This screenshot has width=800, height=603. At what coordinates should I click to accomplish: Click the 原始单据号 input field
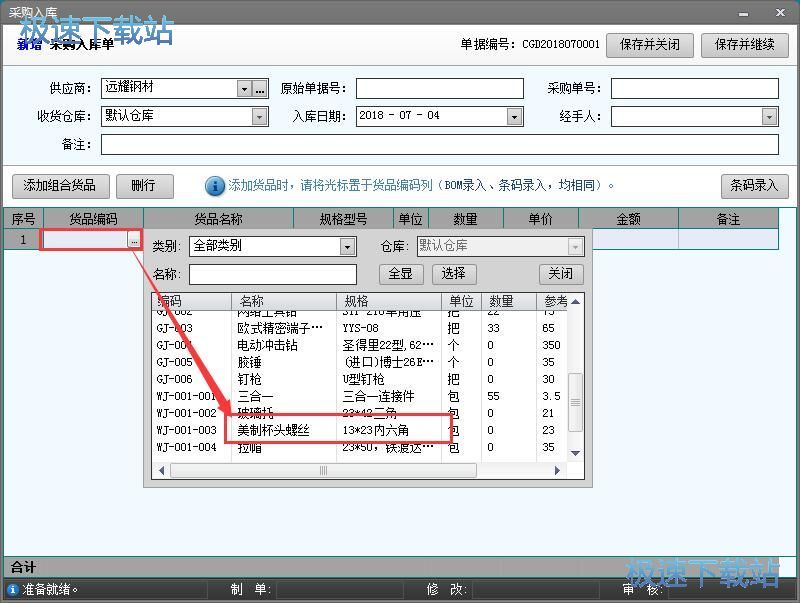click(440, 88)
